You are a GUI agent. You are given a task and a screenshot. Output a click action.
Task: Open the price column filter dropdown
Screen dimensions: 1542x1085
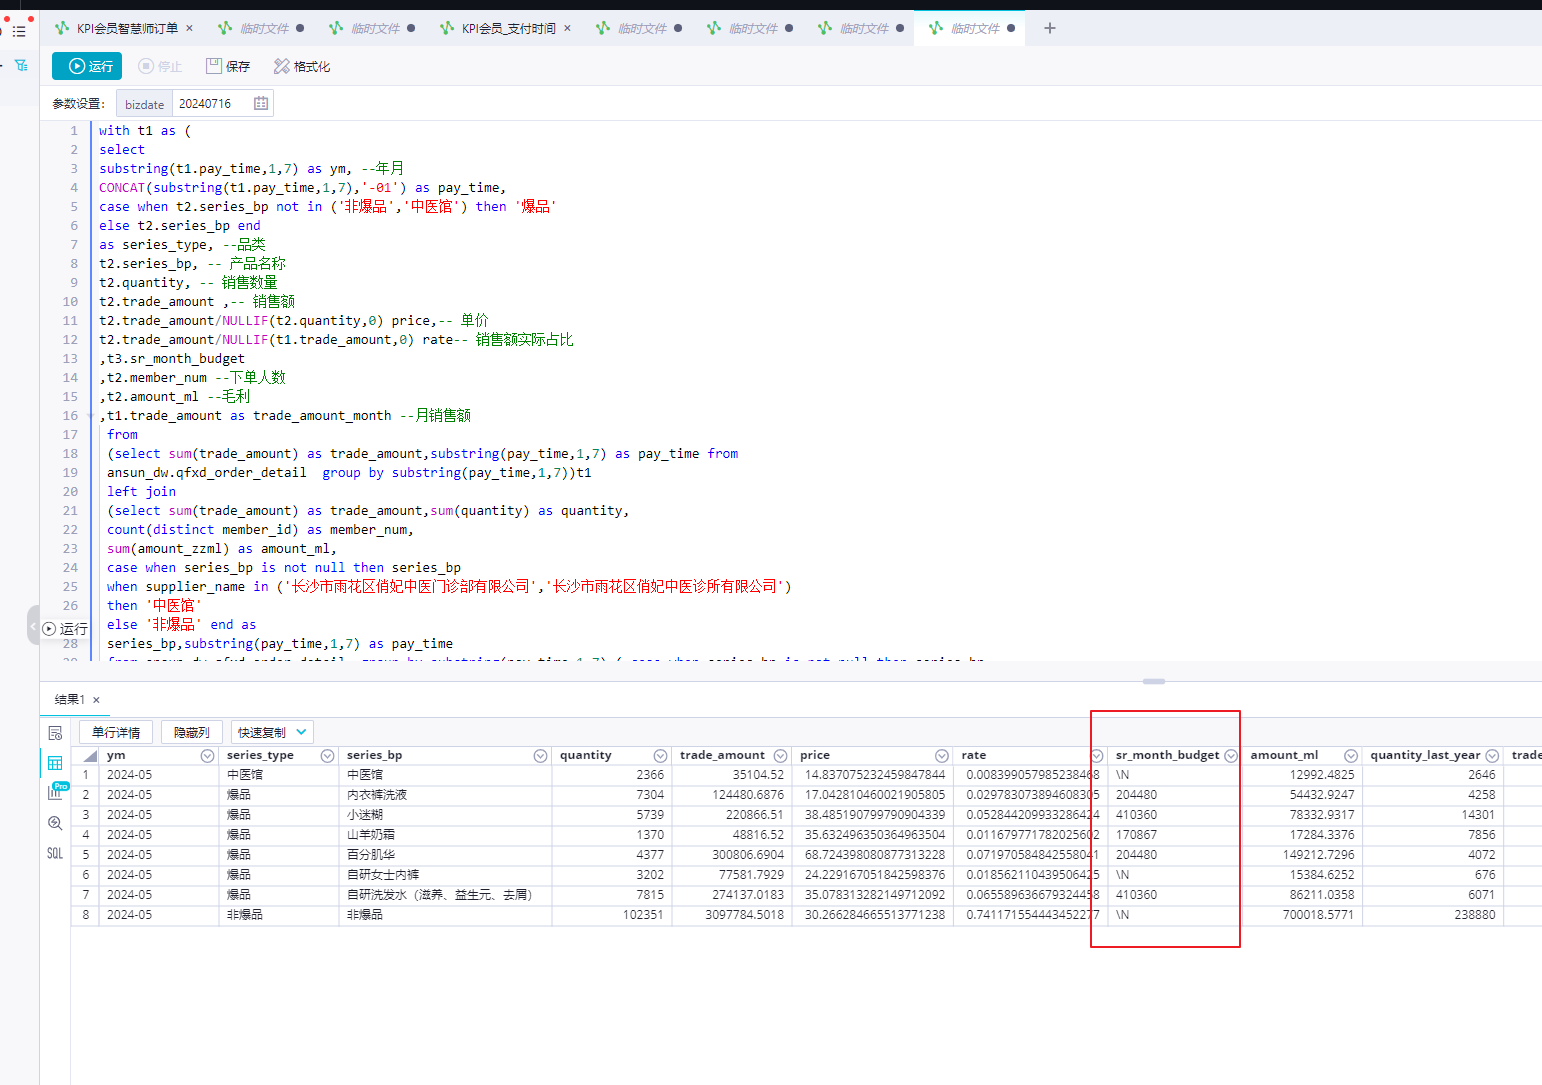click(941, 756)
